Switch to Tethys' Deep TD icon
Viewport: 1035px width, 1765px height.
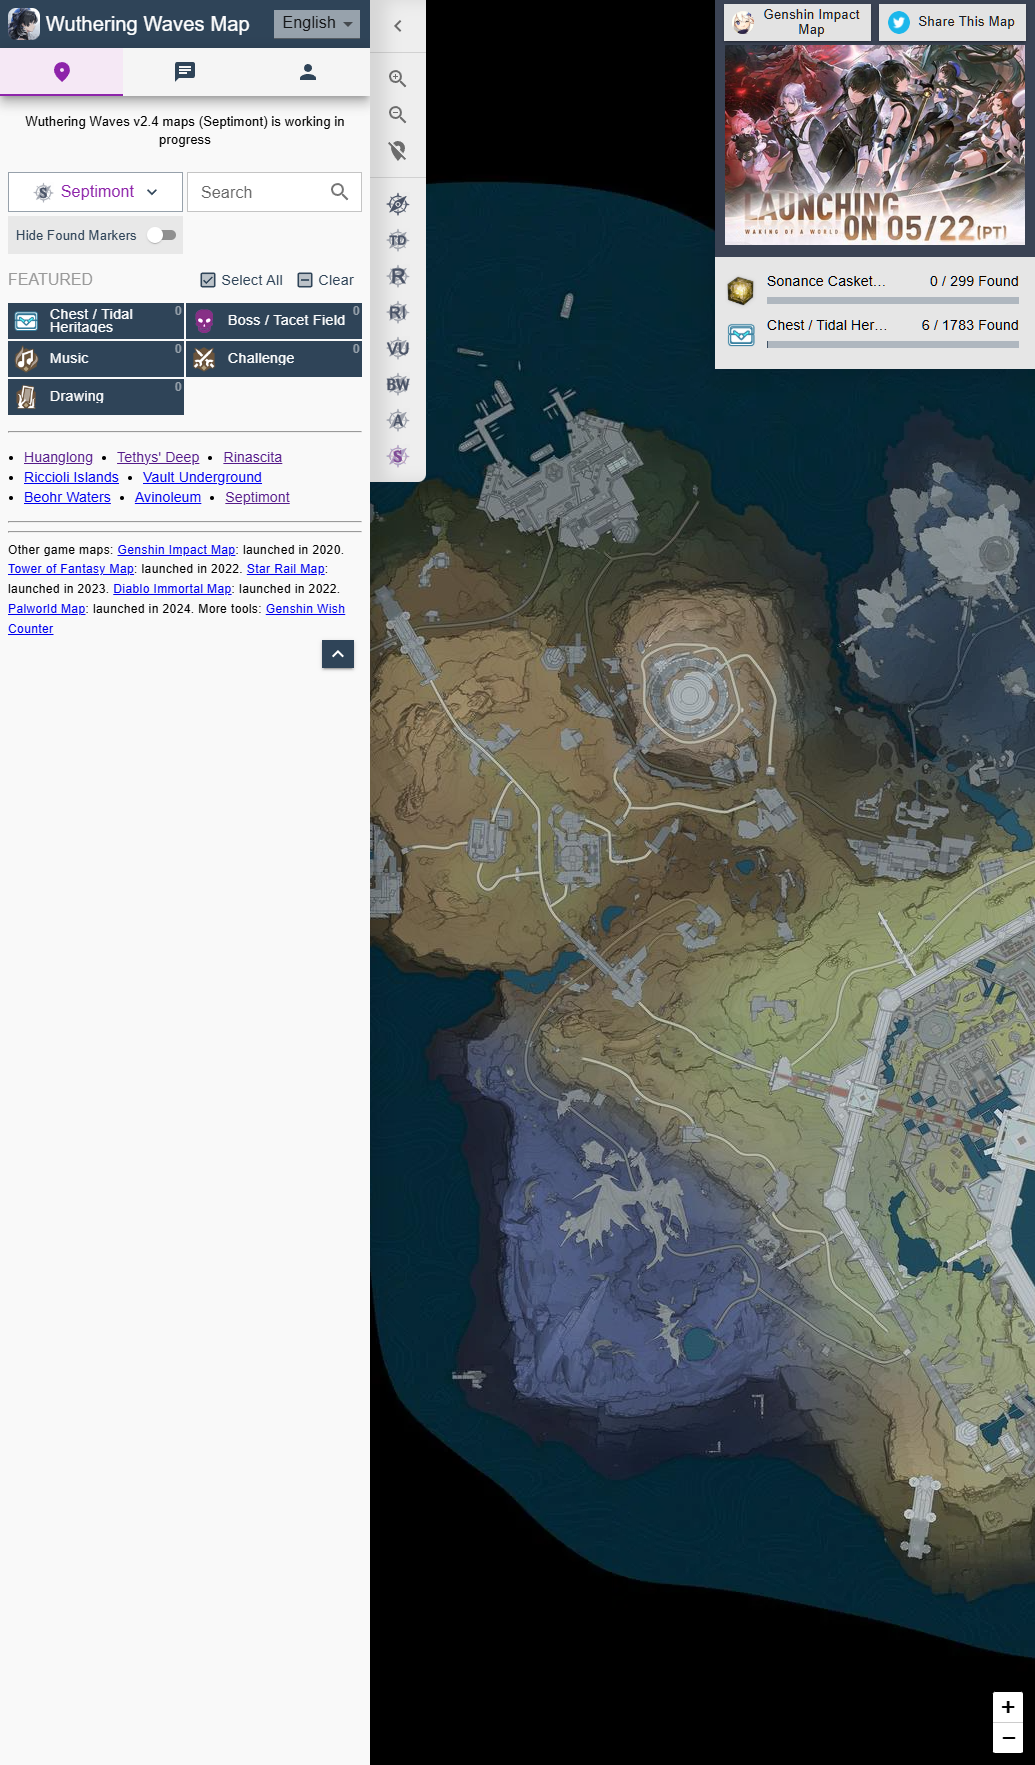pyautogui.click(x=398, y=241)
